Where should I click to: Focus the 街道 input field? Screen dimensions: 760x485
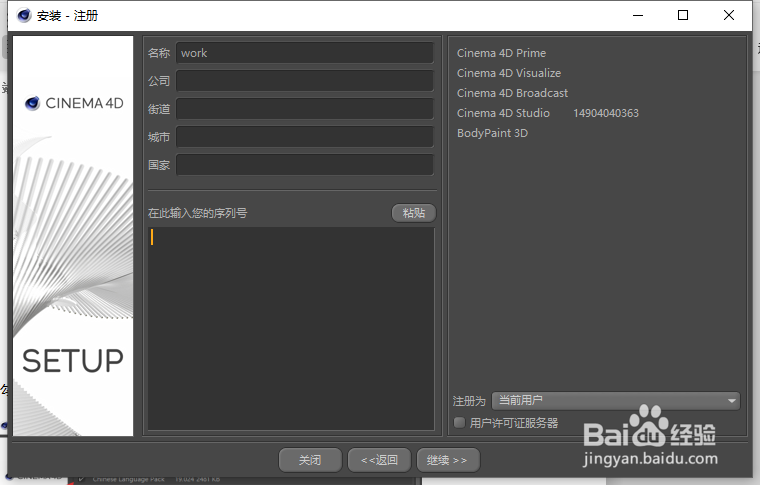coord(305,109)
